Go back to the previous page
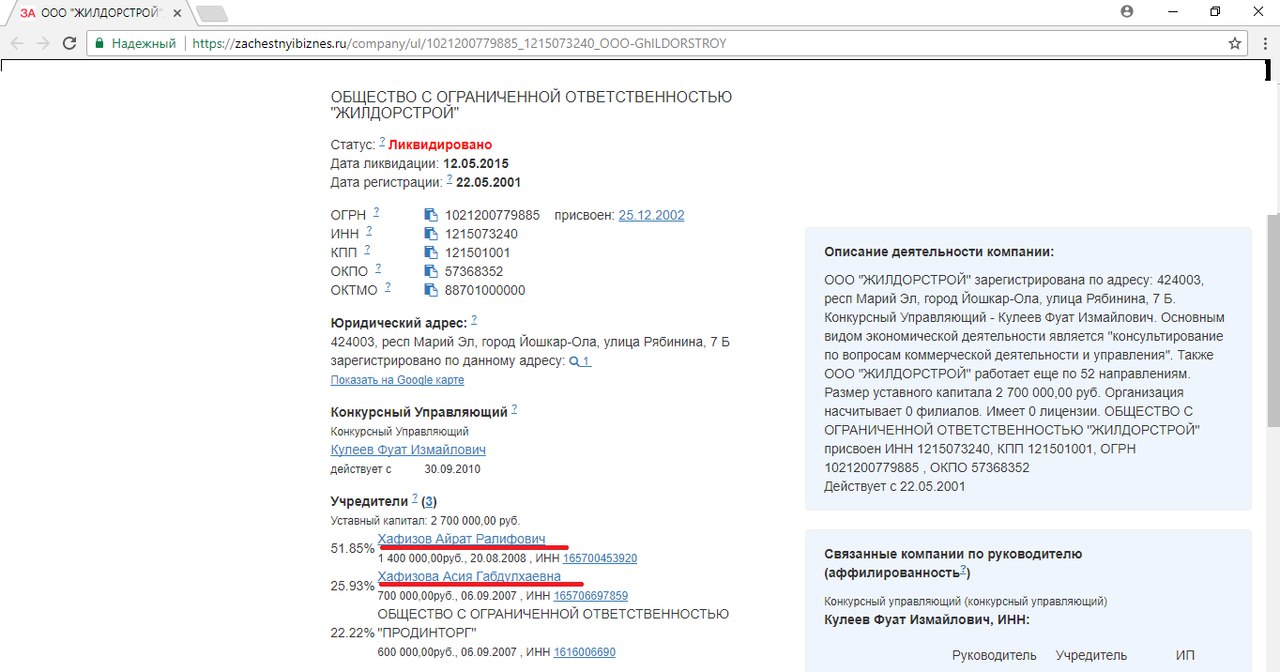Viewport: 1280px width, 672px height. [17, 43]
